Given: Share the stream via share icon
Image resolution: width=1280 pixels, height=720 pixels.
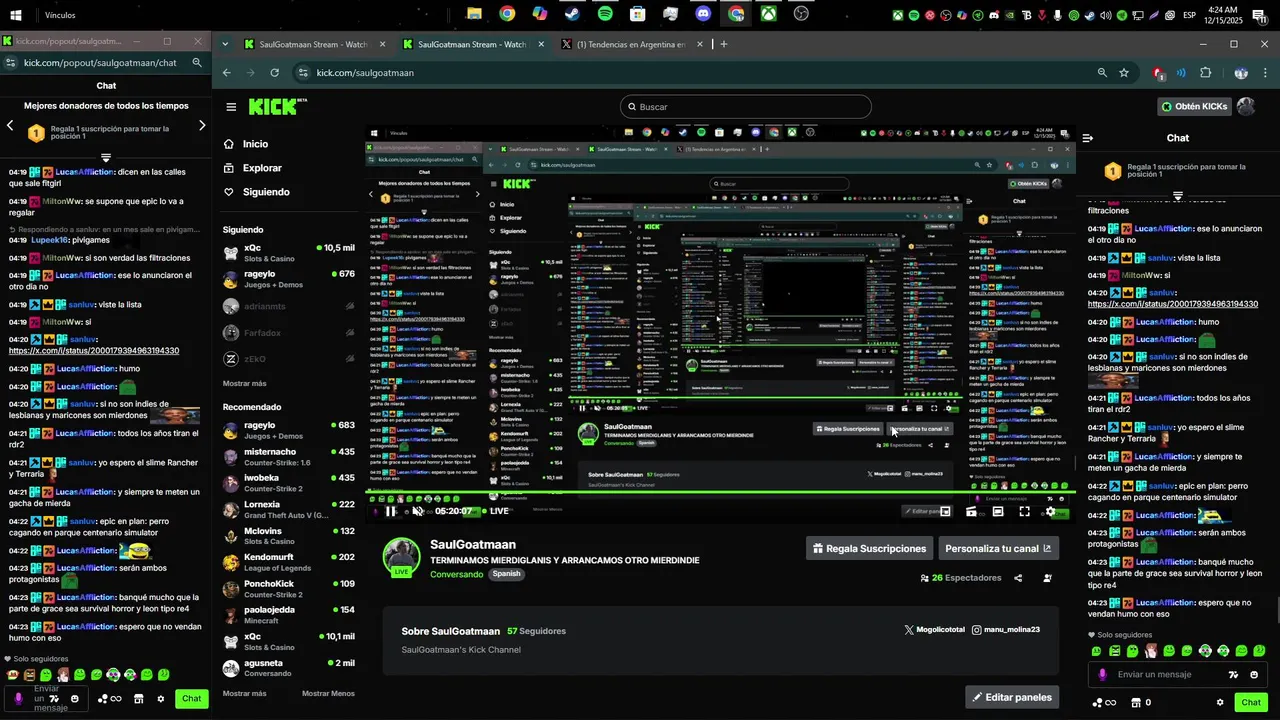Looking at the screenshot, I should 1018,578.
